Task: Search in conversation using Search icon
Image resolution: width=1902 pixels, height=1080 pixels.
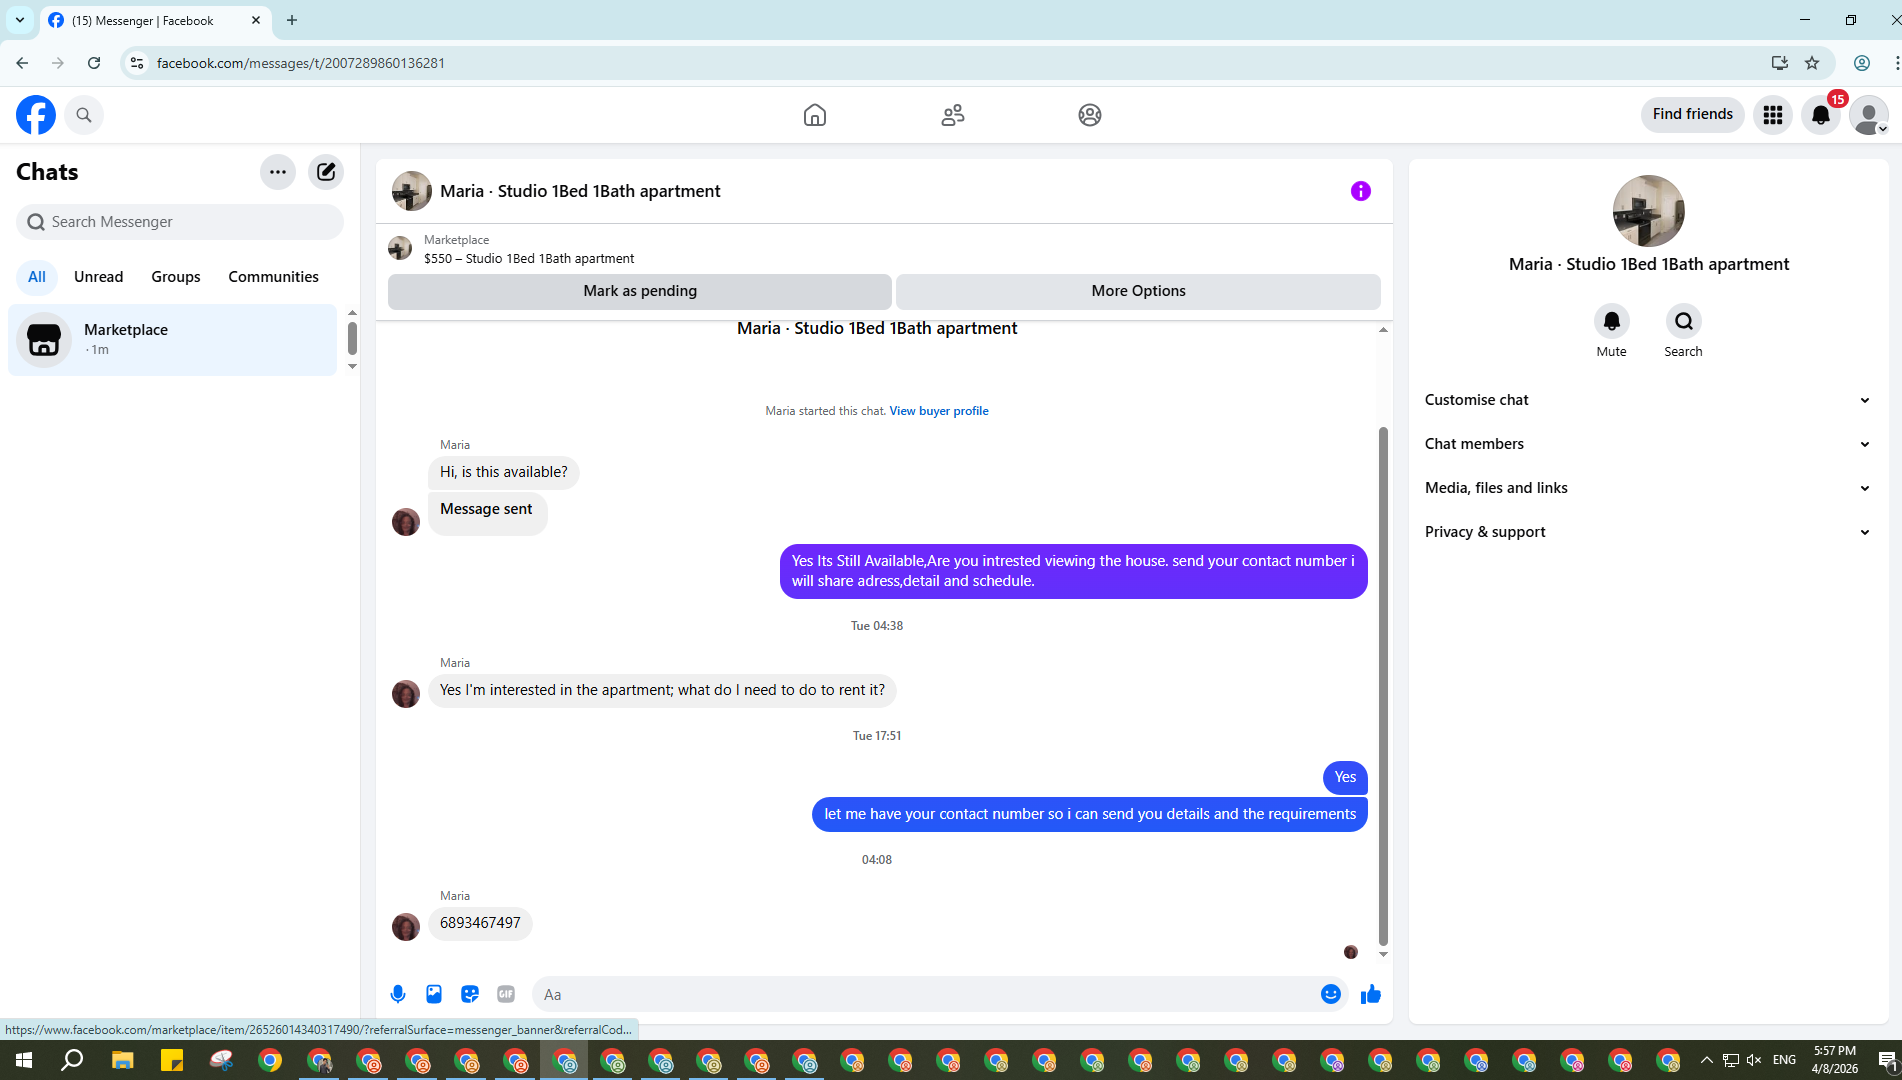Action: click(1684, 321)
